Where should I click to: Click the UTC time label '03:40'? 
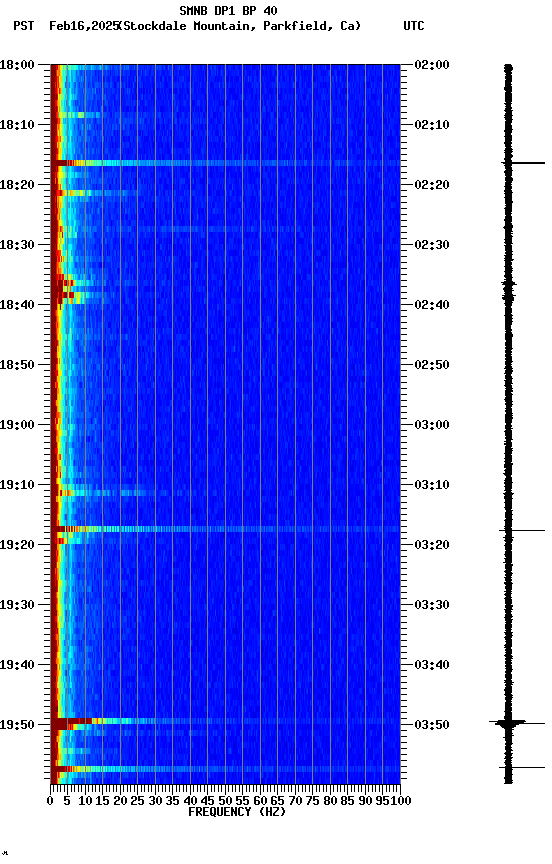pos(432,665)
